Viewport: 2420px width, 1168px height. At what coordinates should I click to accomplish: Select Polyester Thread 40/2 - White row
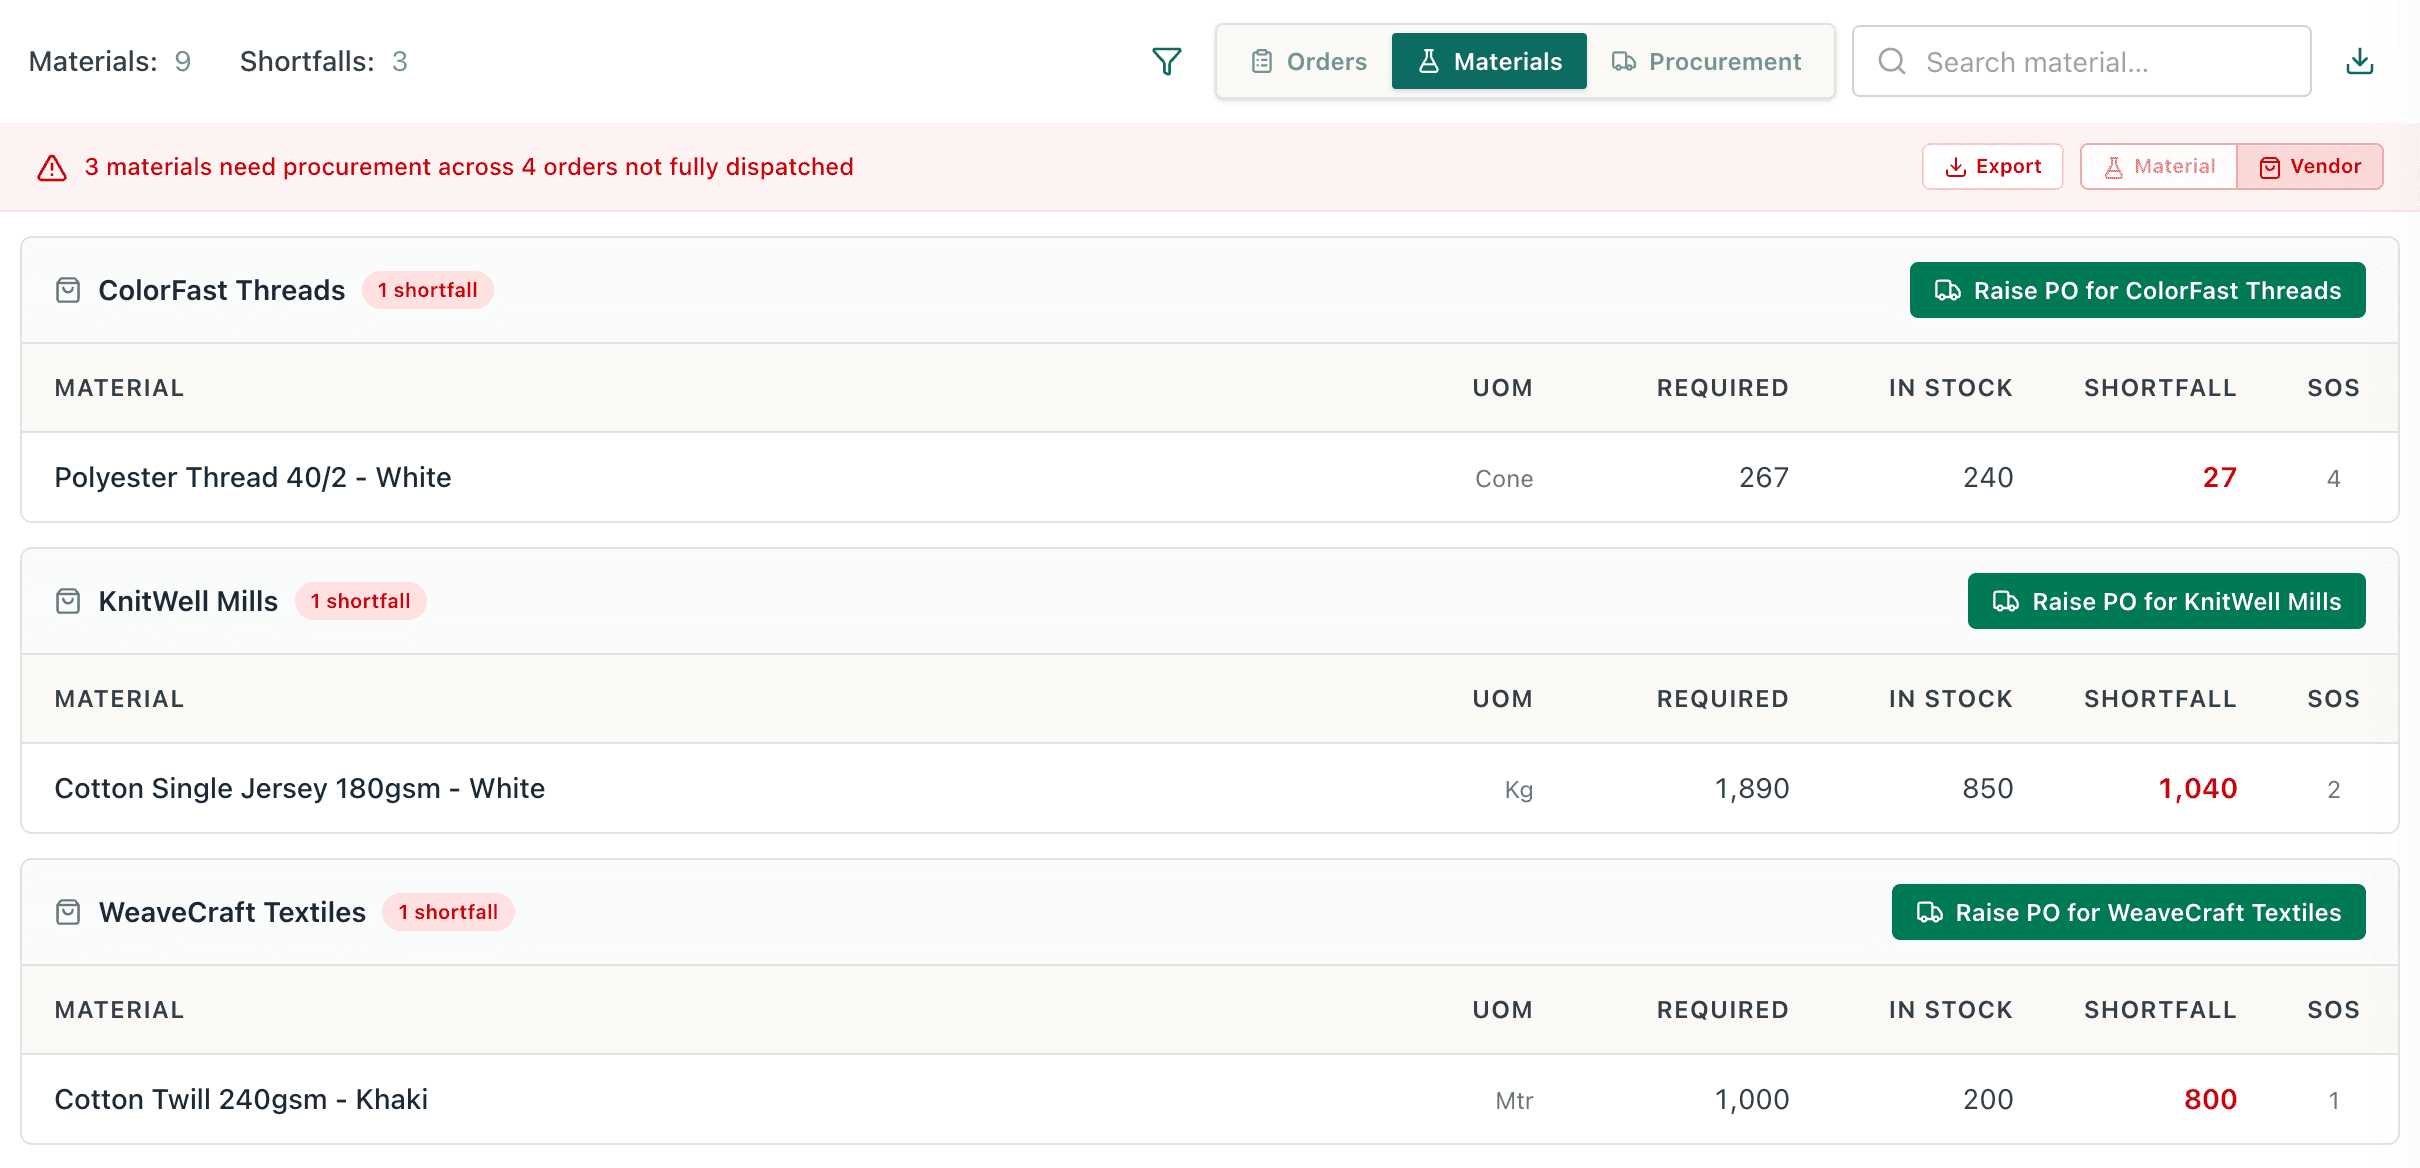1210,478
